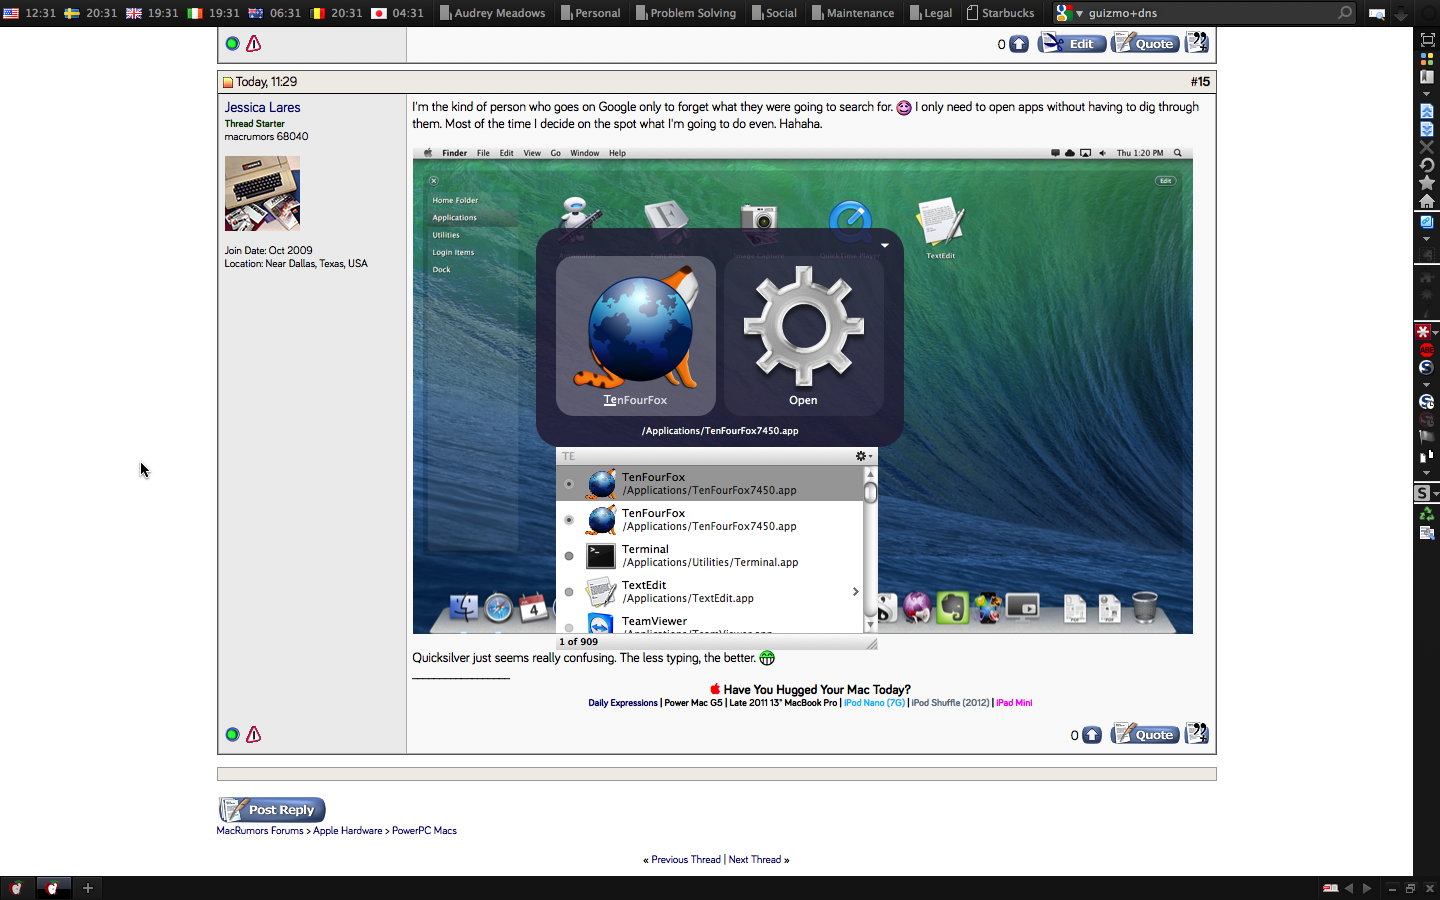Open the #15 post permalink

point(1200,82)
